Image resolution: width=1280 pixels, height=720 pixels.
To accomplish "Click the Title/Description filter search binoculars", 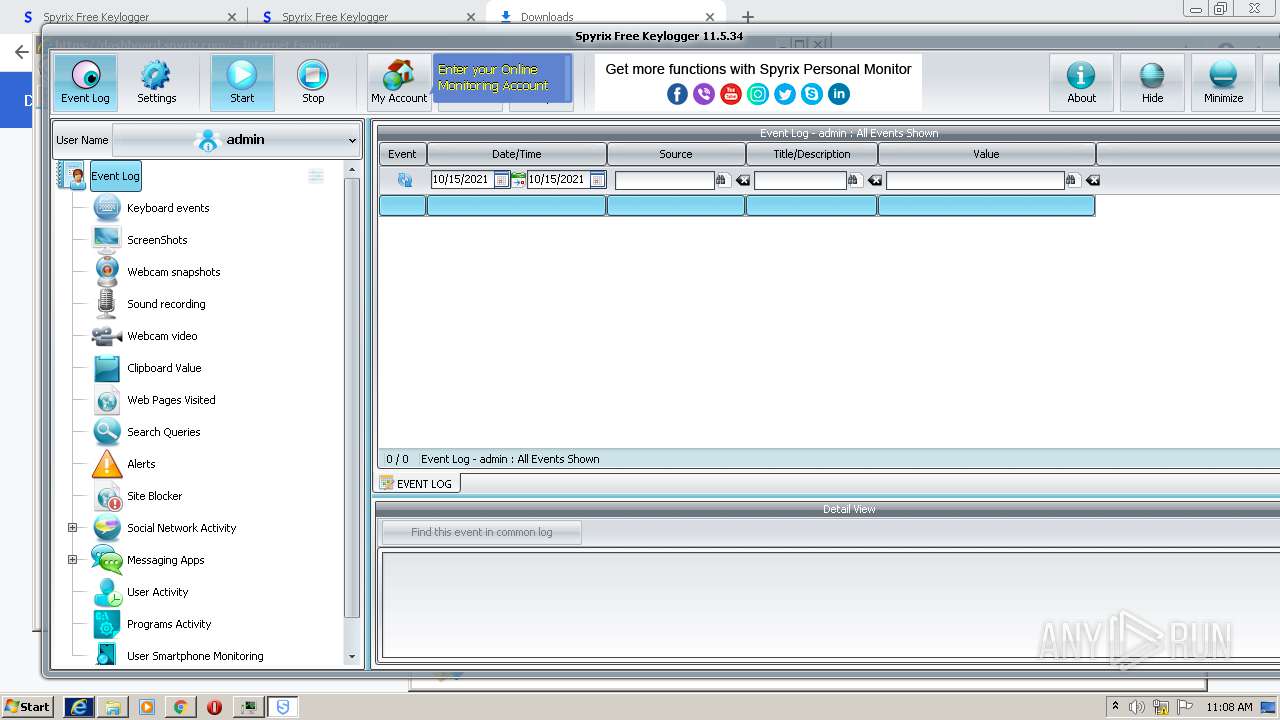I will (854, 180).
